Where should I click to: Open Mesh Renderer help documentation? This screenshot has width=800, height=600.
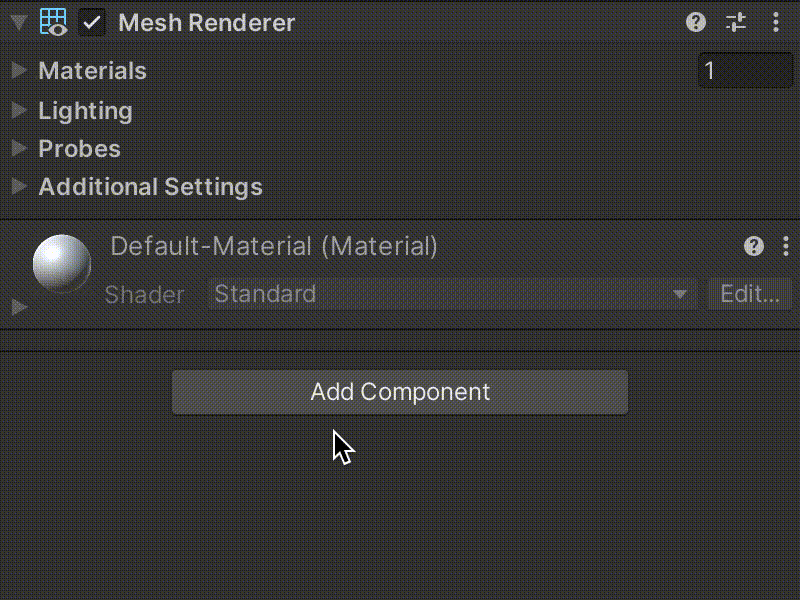point(696,22)
